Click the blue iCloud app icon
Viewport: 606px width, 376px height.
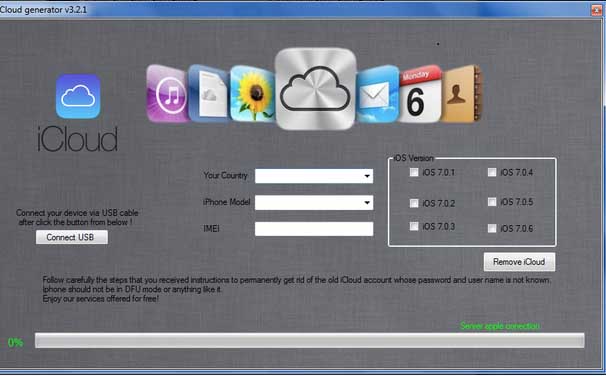(78, 97)
